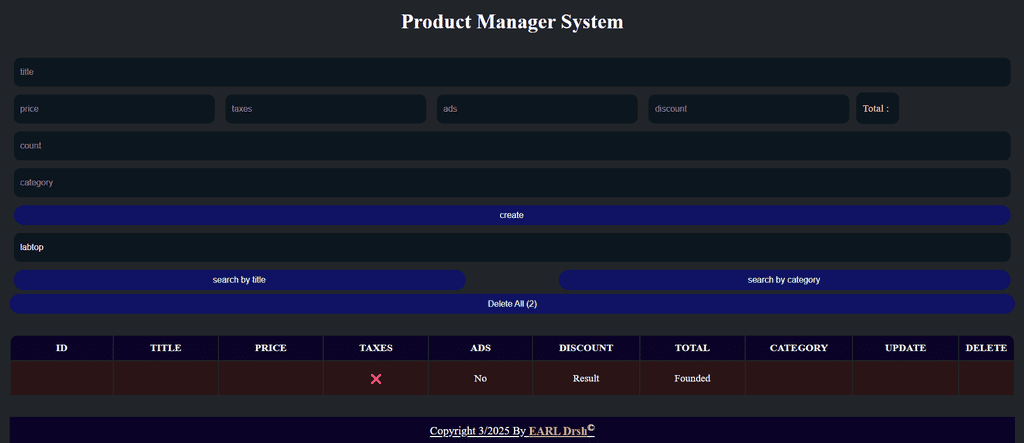This screenshot has width=1024, height=443.
Task: Click the Total display box
Action: 877,109
